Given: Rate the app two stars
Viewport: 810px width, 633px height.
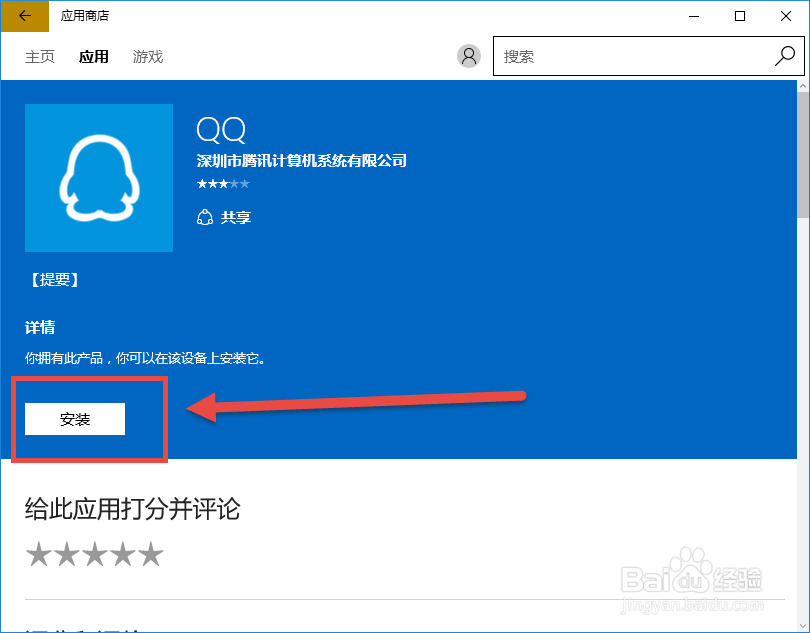Looking at the screenshot, I should click(x=67, y=554).
